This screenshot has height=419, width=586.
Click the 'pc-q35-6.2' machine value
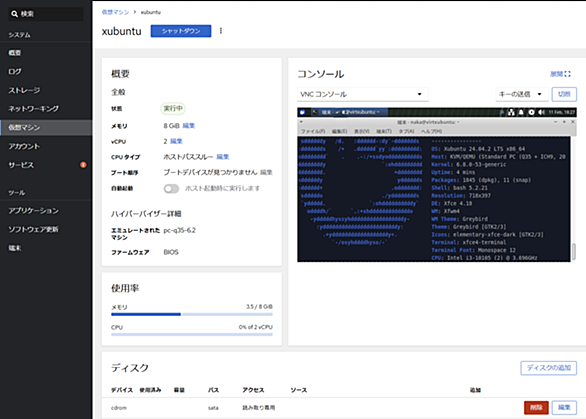click(179, 230)
